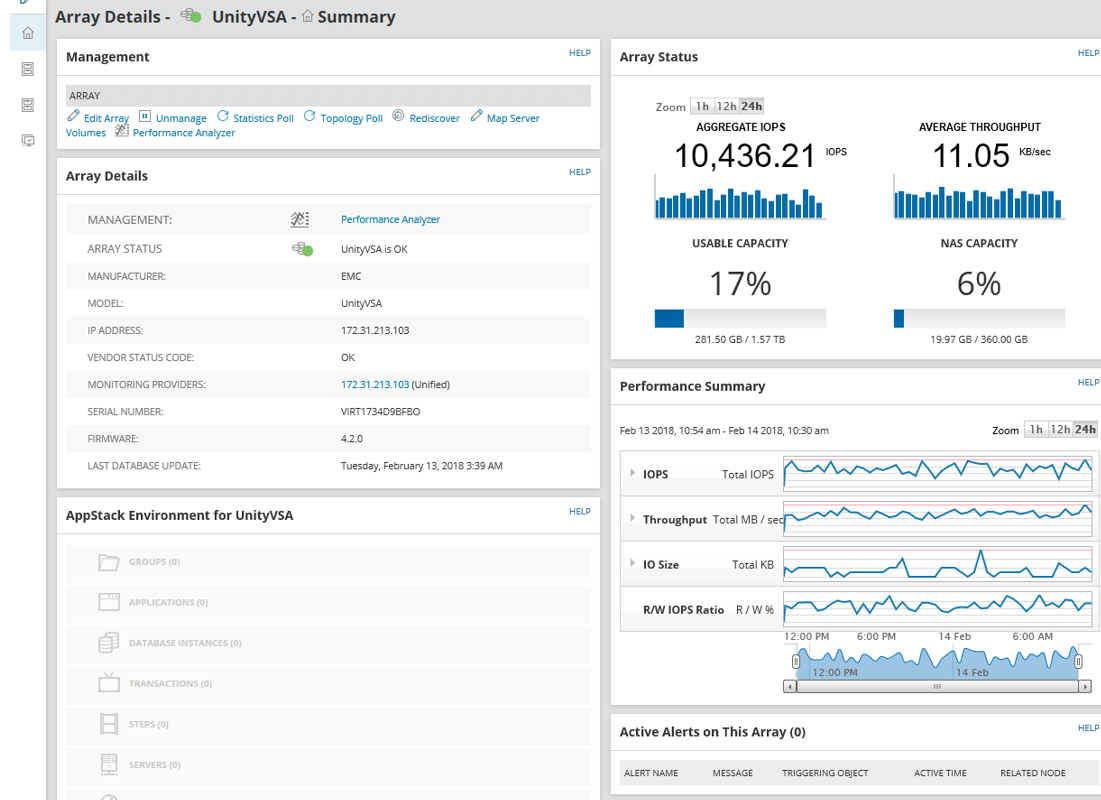Click the Unmanage pause icon
This screenshot has width=1101, height=800.
pyautogui.click(x=145, y=117)
